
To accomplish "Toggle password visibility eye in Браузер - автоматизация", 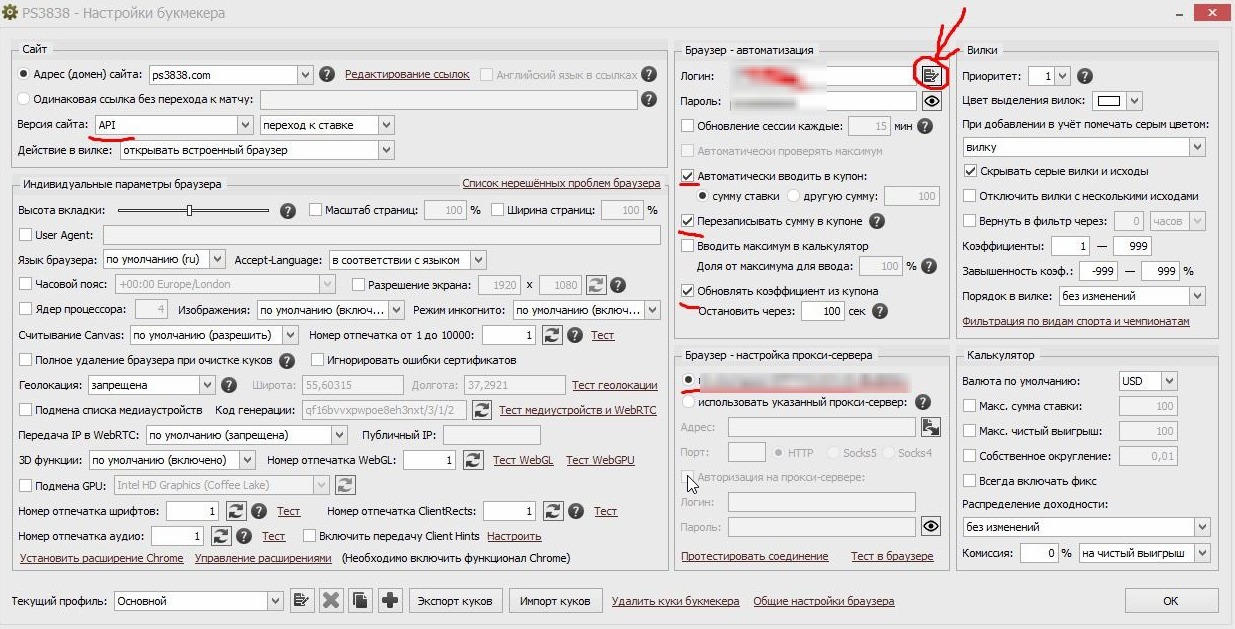I will point(932,101).
